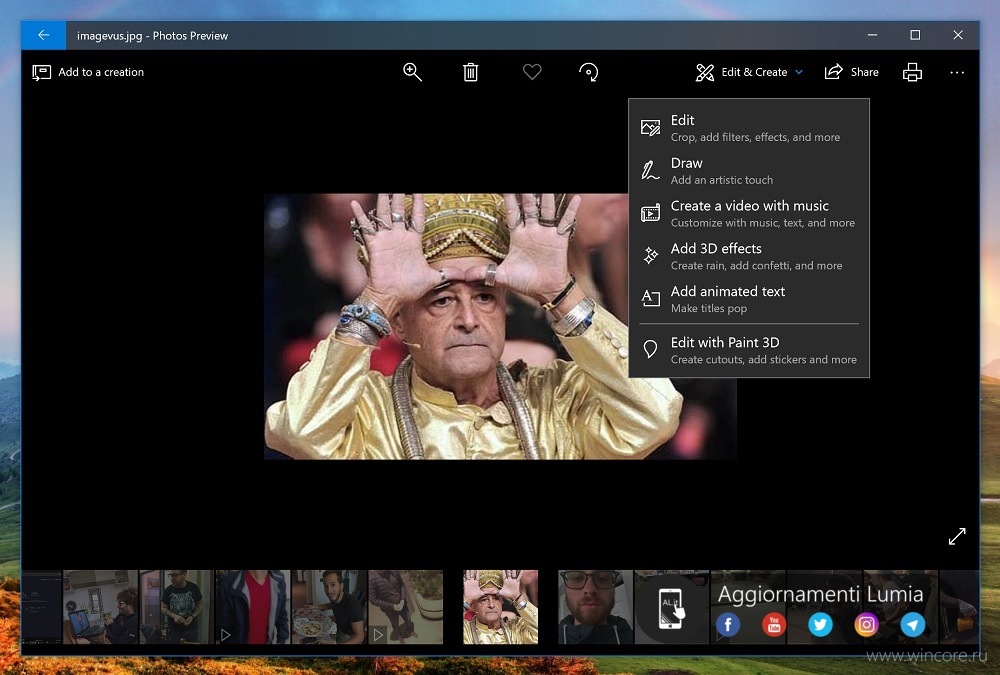
Task: Select Draw to add an artistic touch
Action: 749,170
